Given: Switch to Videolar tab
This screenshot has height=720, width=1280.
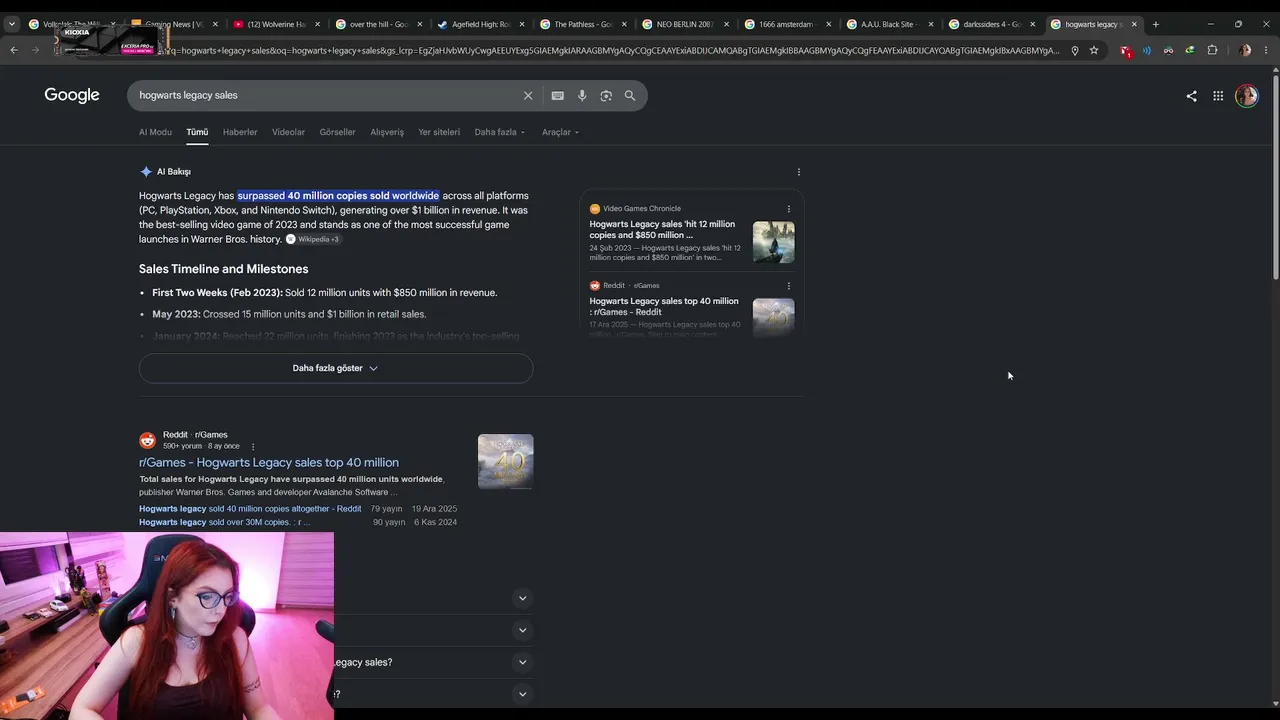Looking at the screenshot, I should tap(288, 132).
